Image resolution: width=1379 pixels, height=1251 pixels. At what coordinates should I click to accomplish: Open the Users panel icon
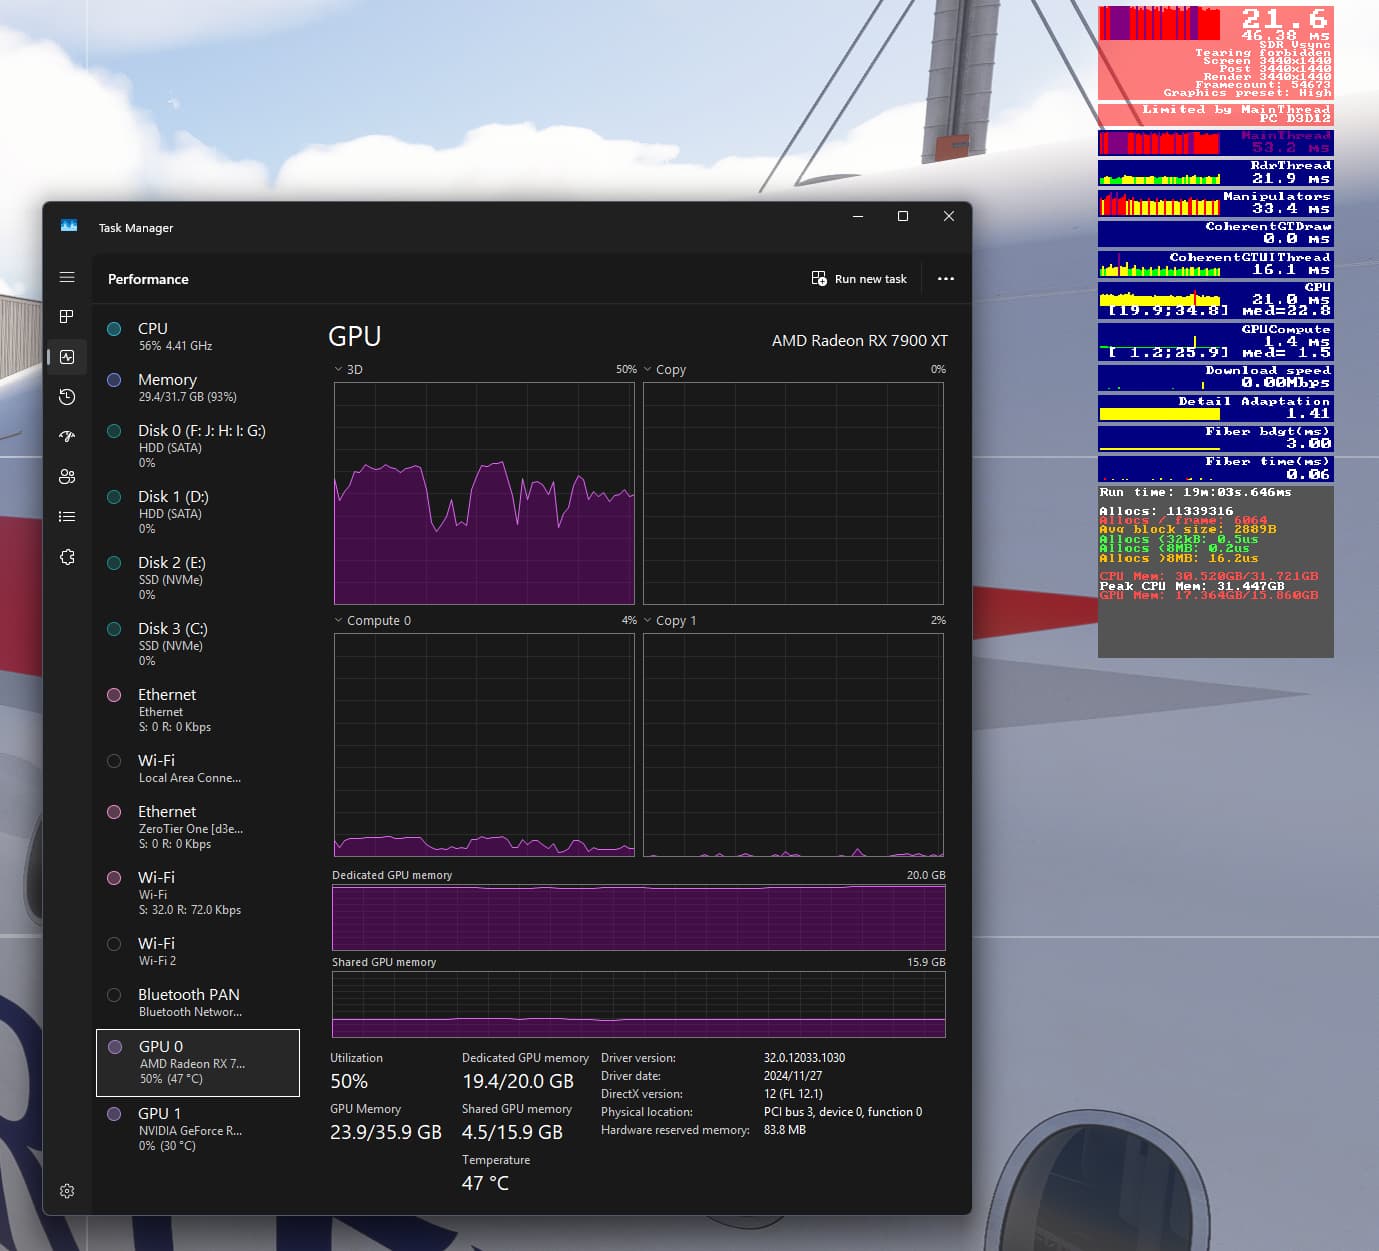click(67, 477)
